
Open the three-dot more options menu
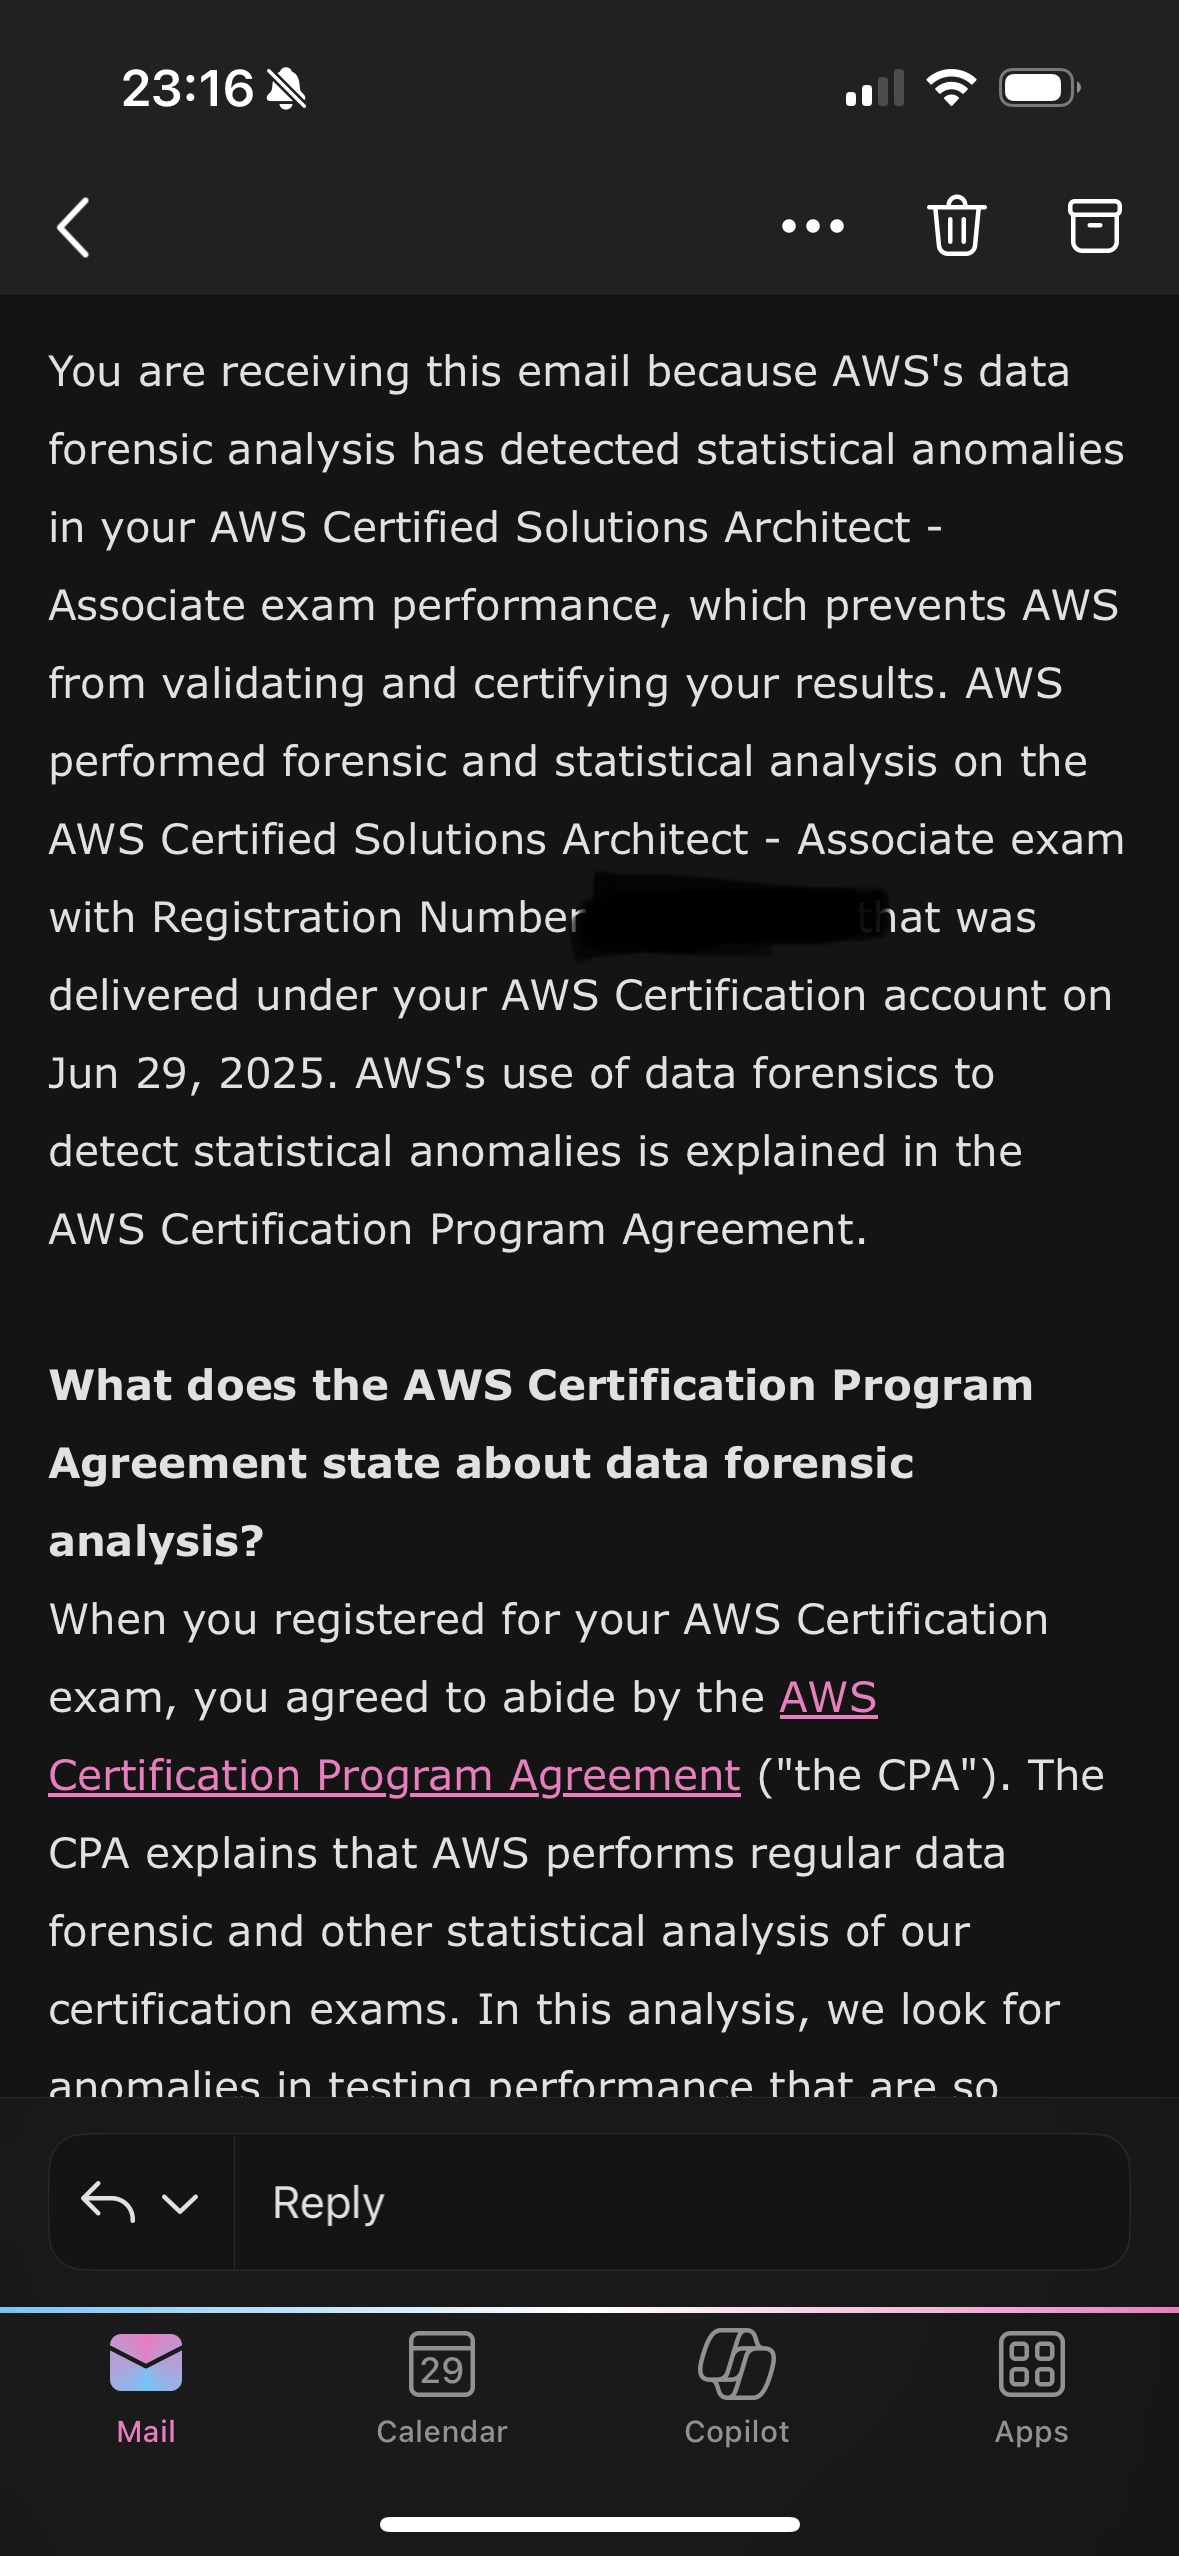812,227
